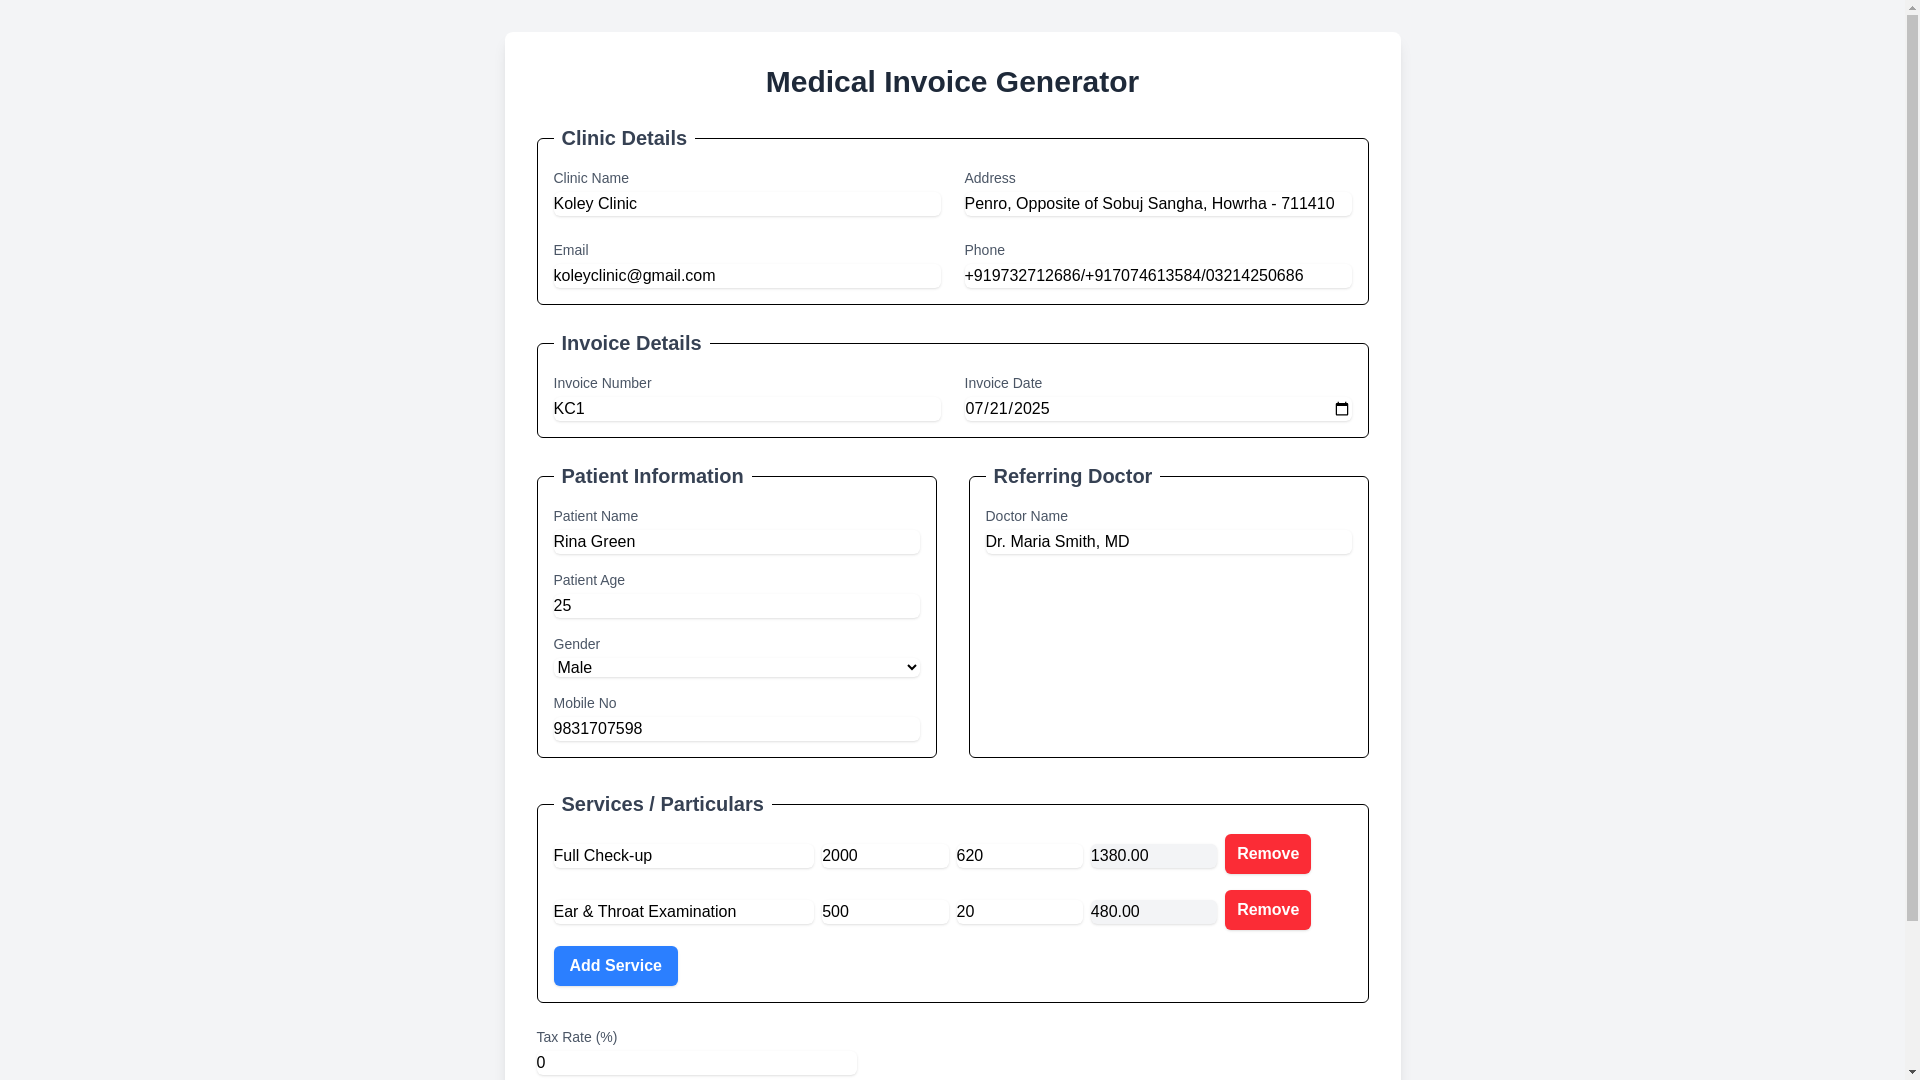Click into the clinic Address field

click(x=1158, y=204)
